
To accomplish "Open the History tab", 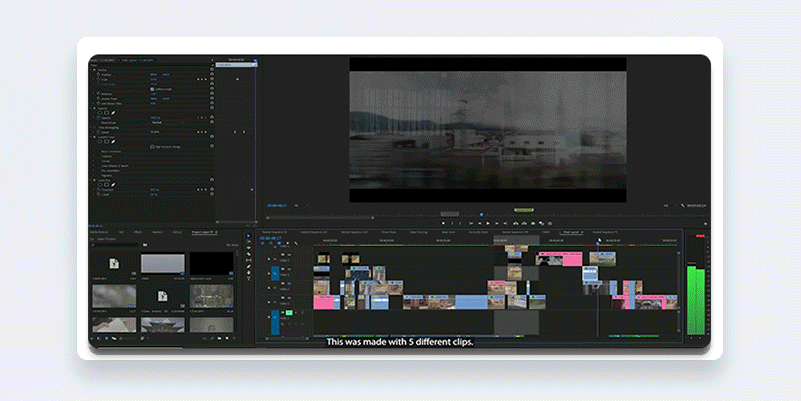I will (178, 232).
